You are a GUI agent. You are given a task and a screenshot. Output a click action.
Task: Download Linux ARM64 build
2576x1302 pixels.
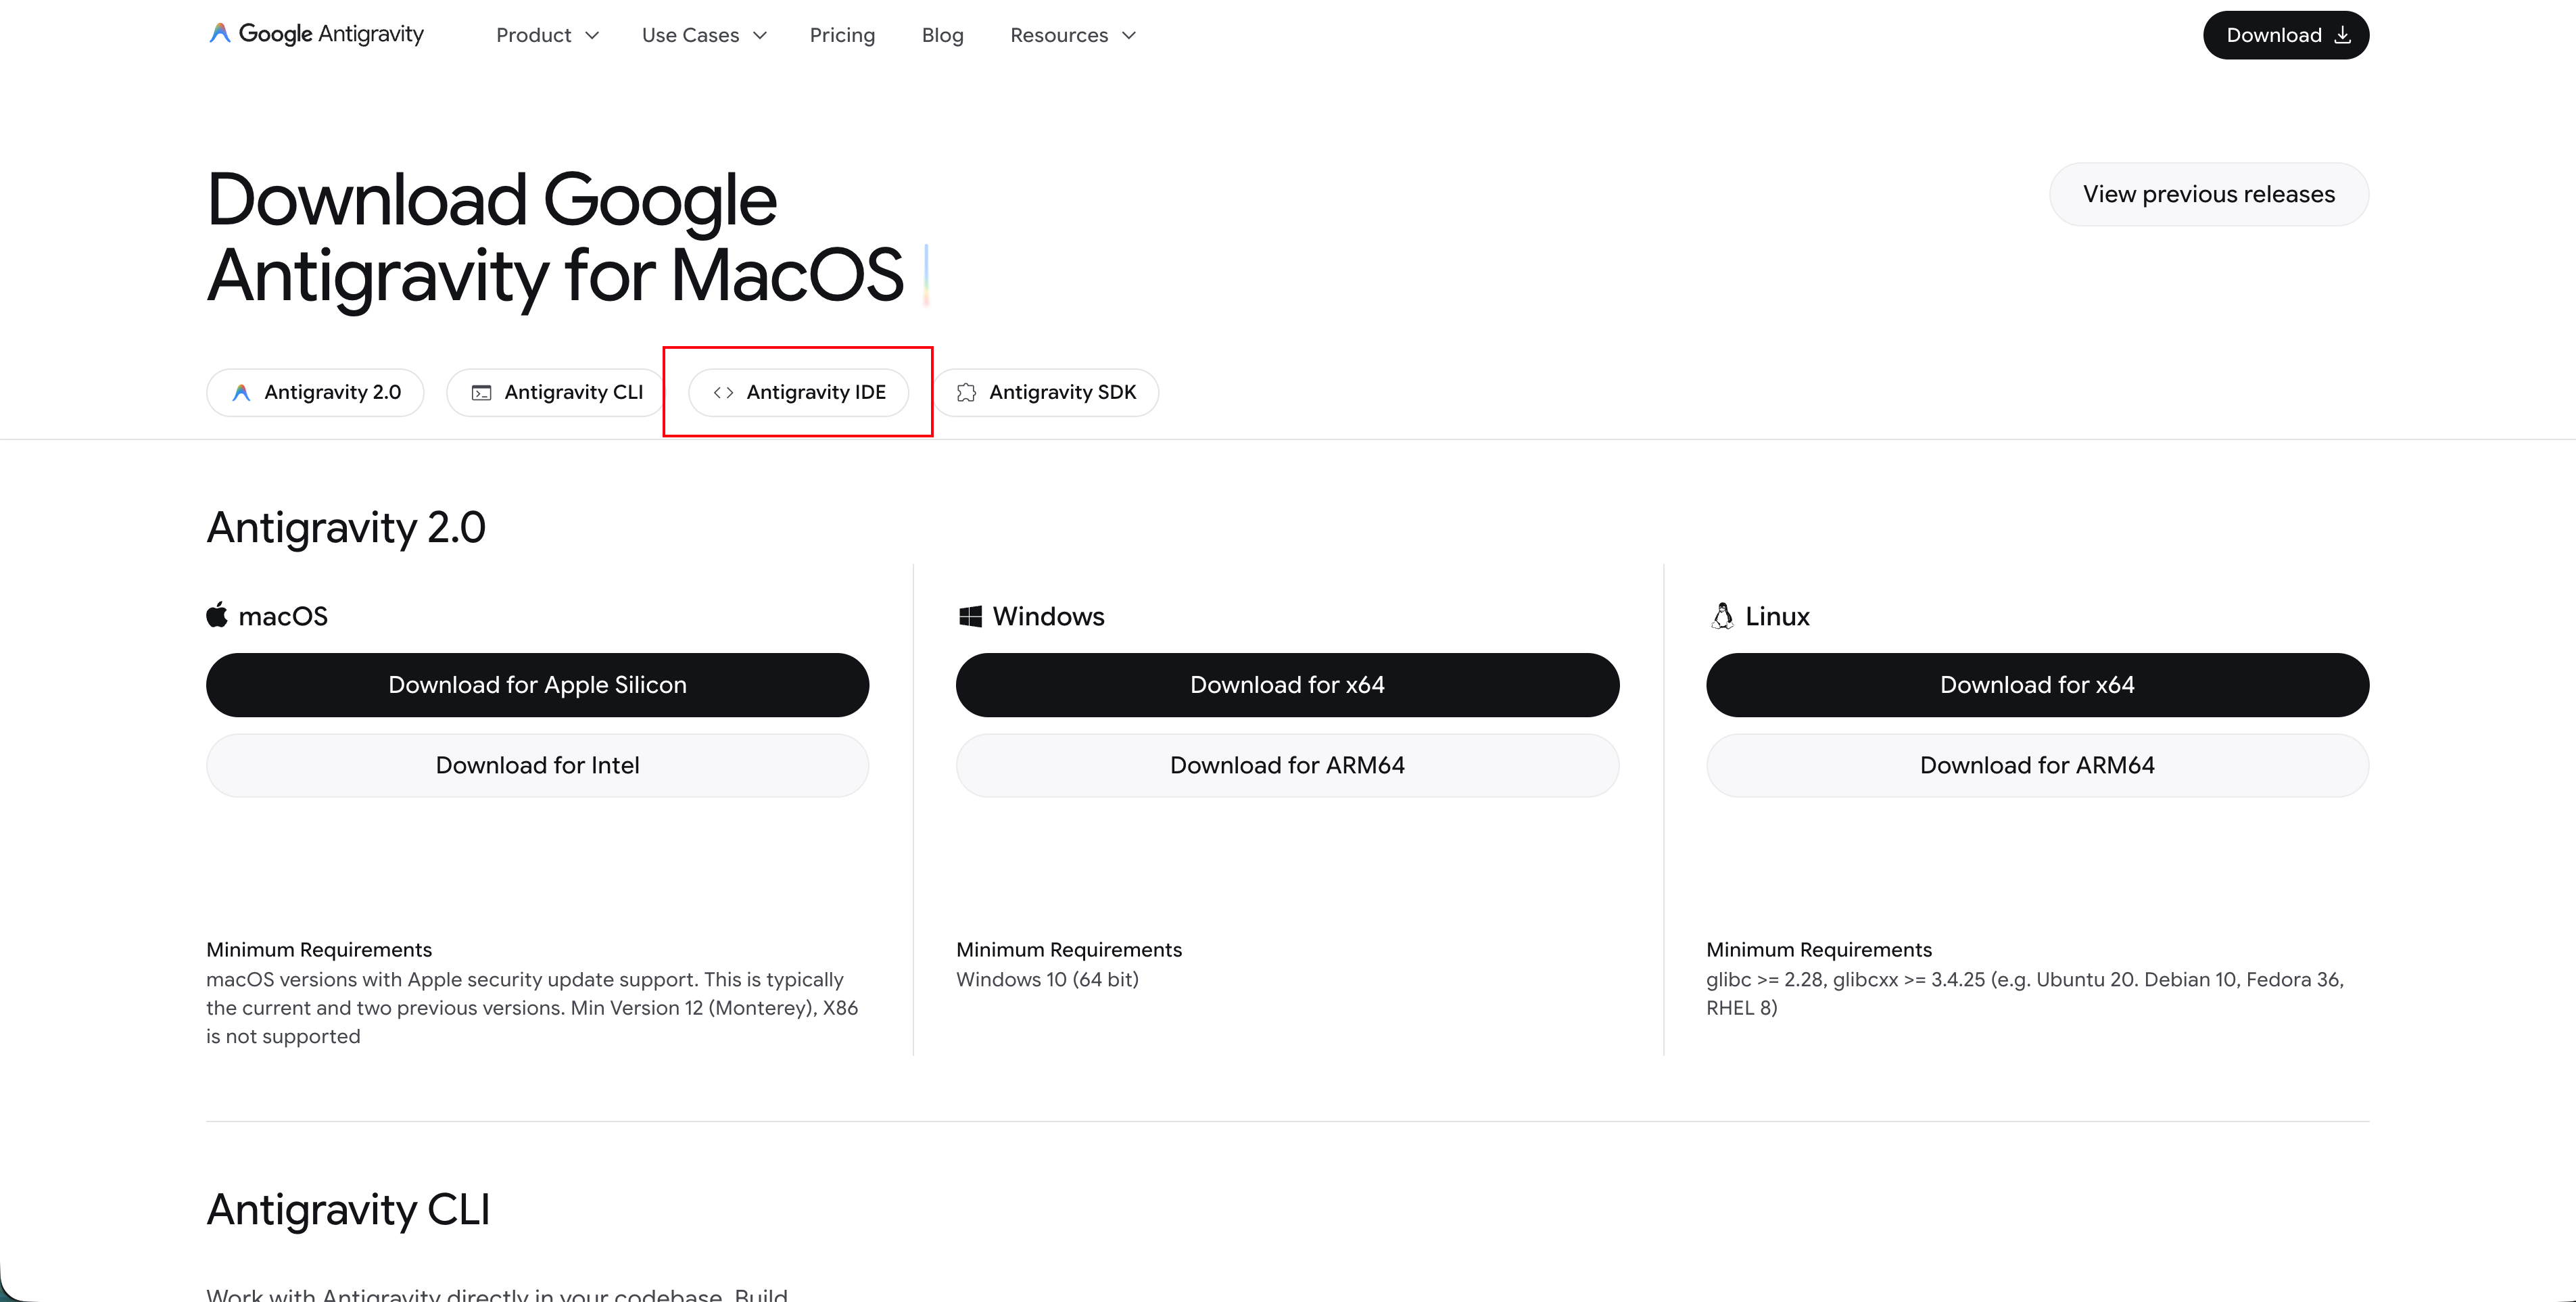[2037, 765]
